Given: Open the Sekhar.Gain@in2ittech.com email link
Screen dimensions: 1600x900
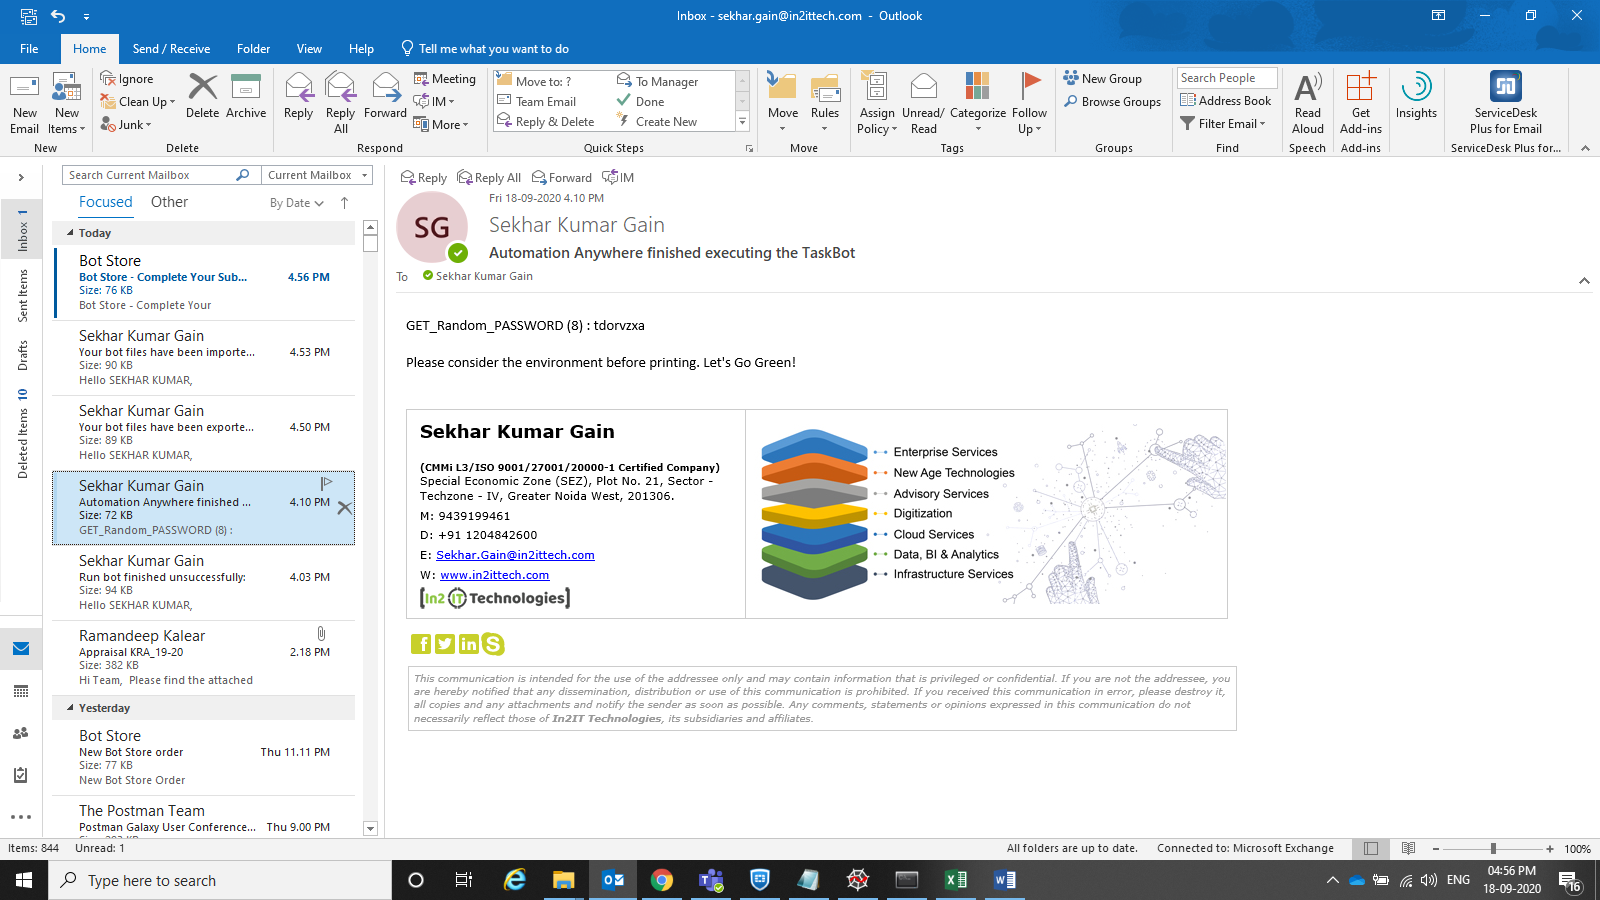Looking at the screenshot, I should (515, 555).
